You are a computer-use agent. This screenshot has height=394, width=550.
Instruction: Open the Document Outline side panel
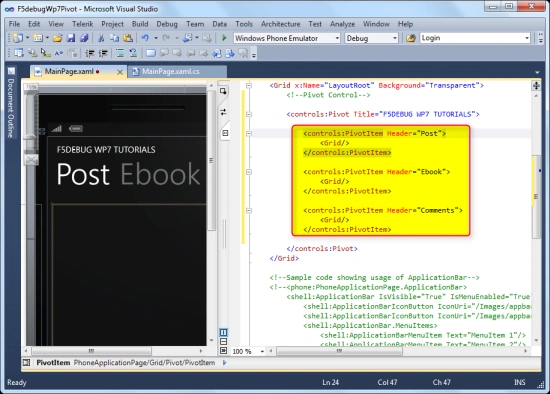pos(11,102)
